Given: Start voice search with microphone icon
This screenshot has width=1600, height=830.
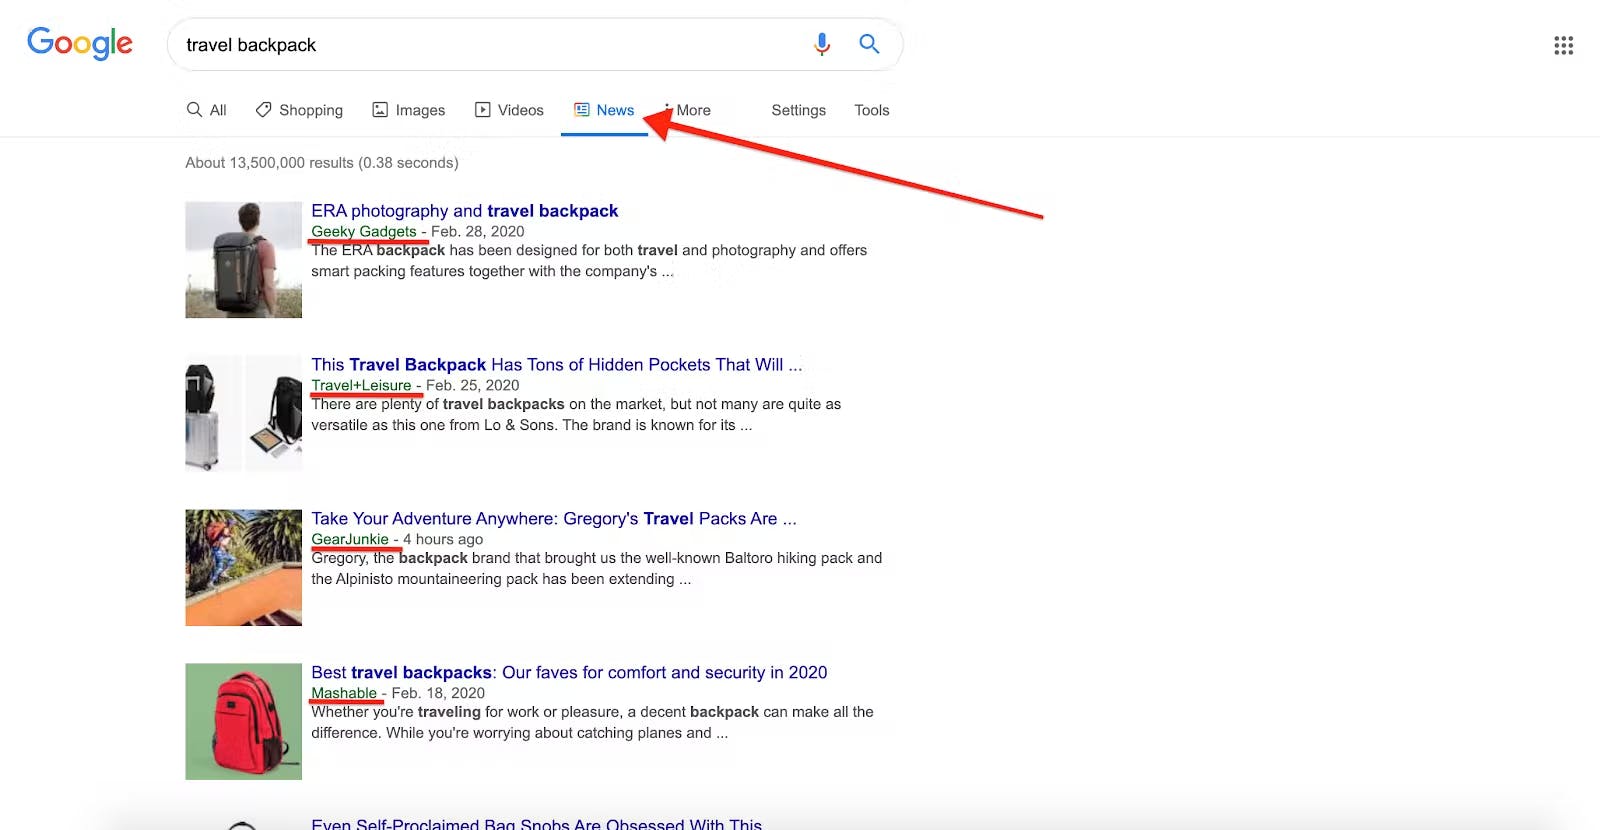Looking at the screenshot, I should 822,44.
